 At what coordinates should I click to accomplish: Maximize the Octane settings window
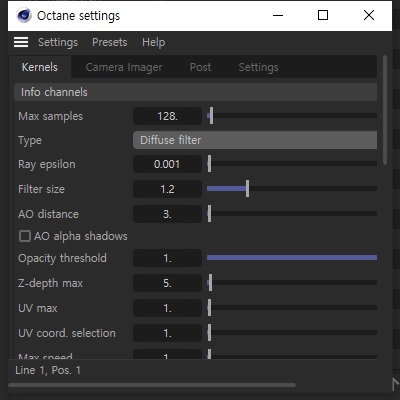point(323,15)
